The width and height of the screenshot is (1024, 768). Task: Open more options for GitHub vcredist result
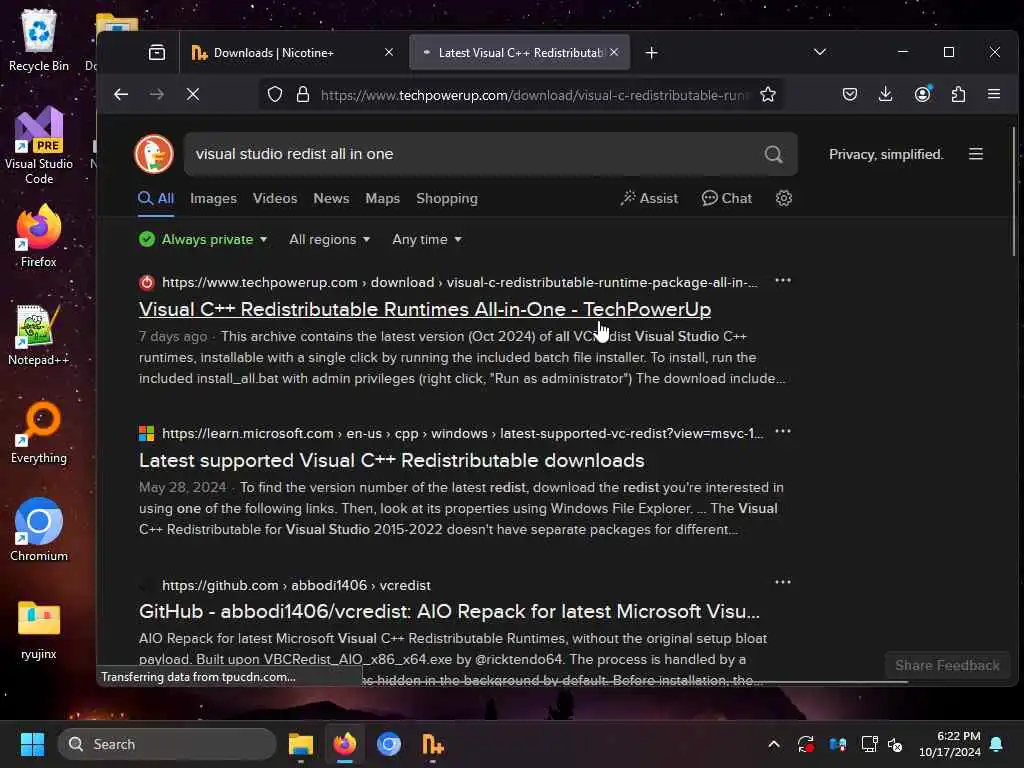(x=782, y=583)
